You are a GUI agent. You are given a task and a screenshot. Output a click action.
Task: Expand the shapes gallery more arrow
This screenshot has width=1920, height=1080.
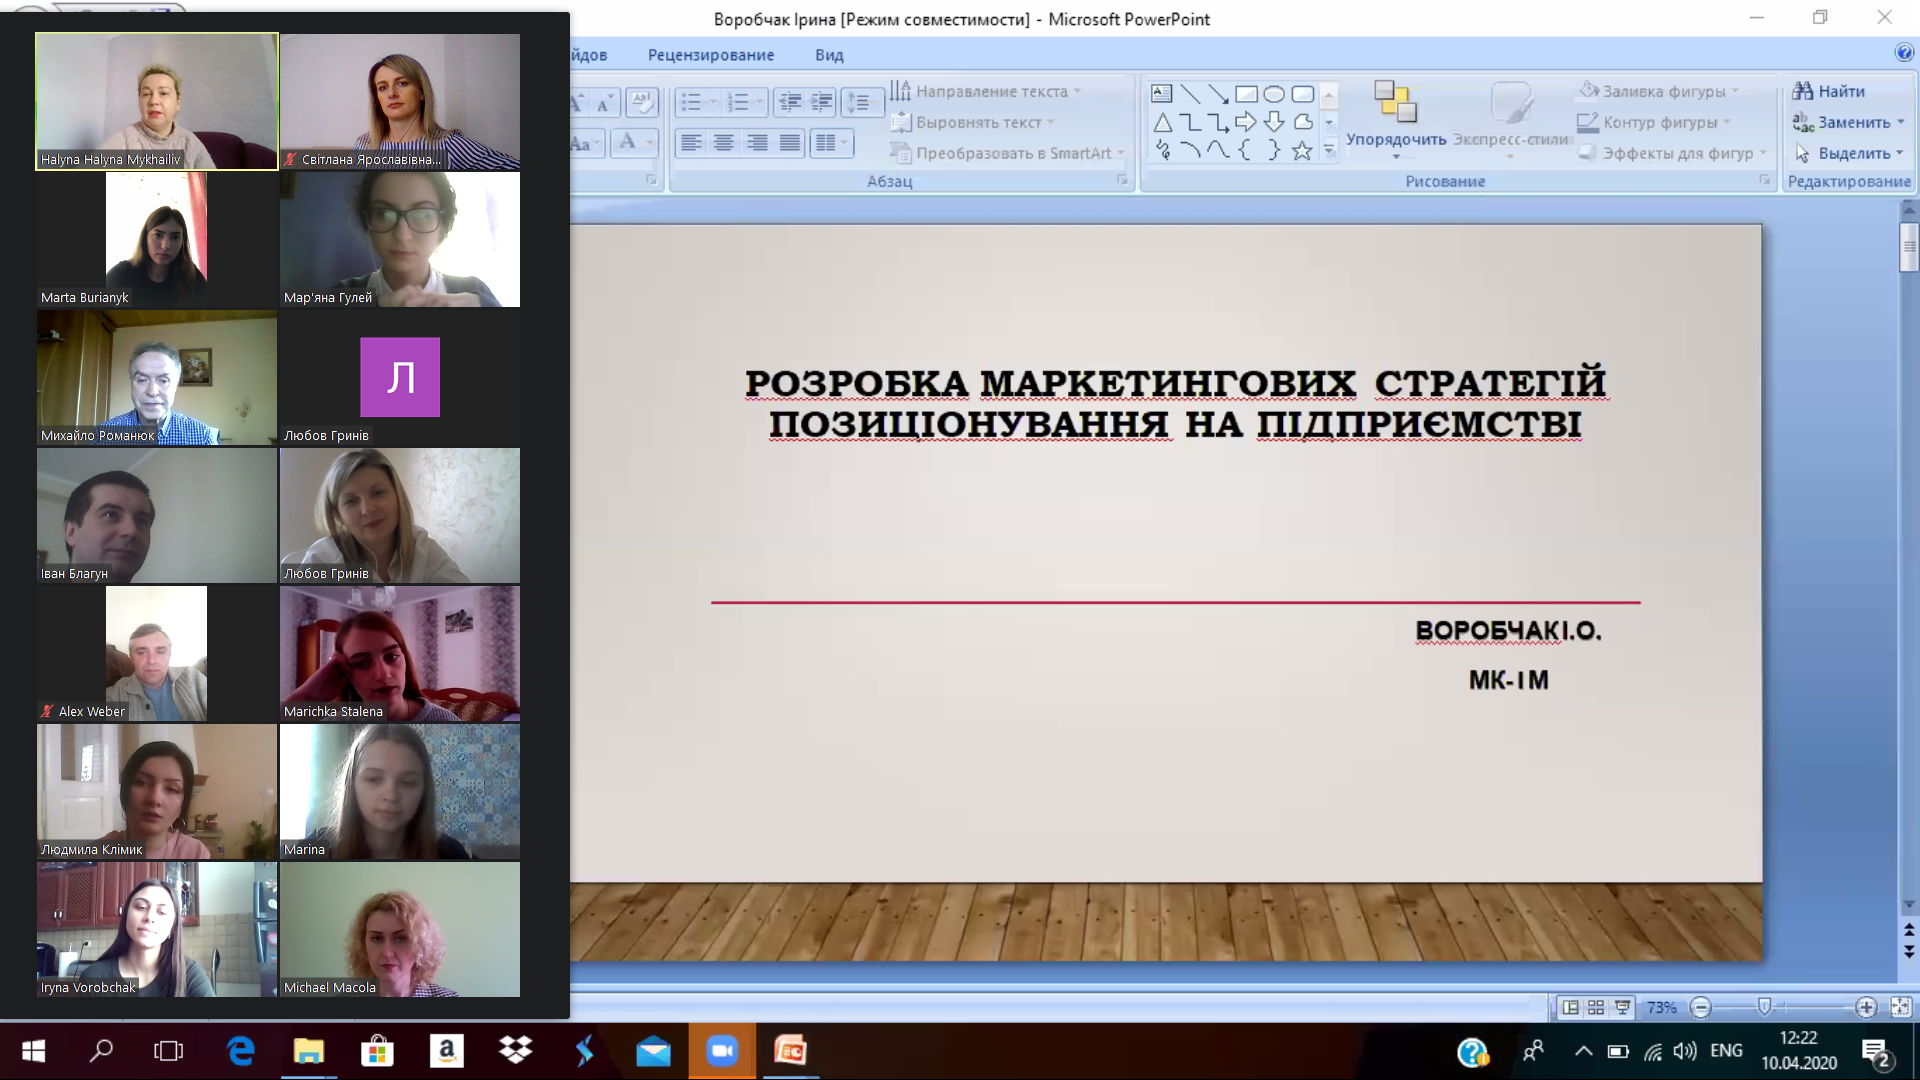click(1329, 151)
